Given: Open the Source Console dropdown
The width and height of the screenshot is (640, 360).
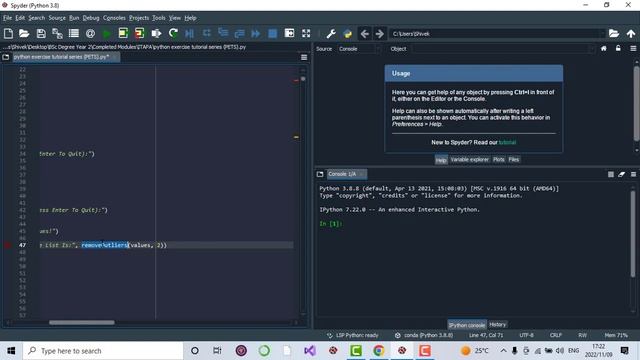Looking at the screenshot, I should (360, 49).
